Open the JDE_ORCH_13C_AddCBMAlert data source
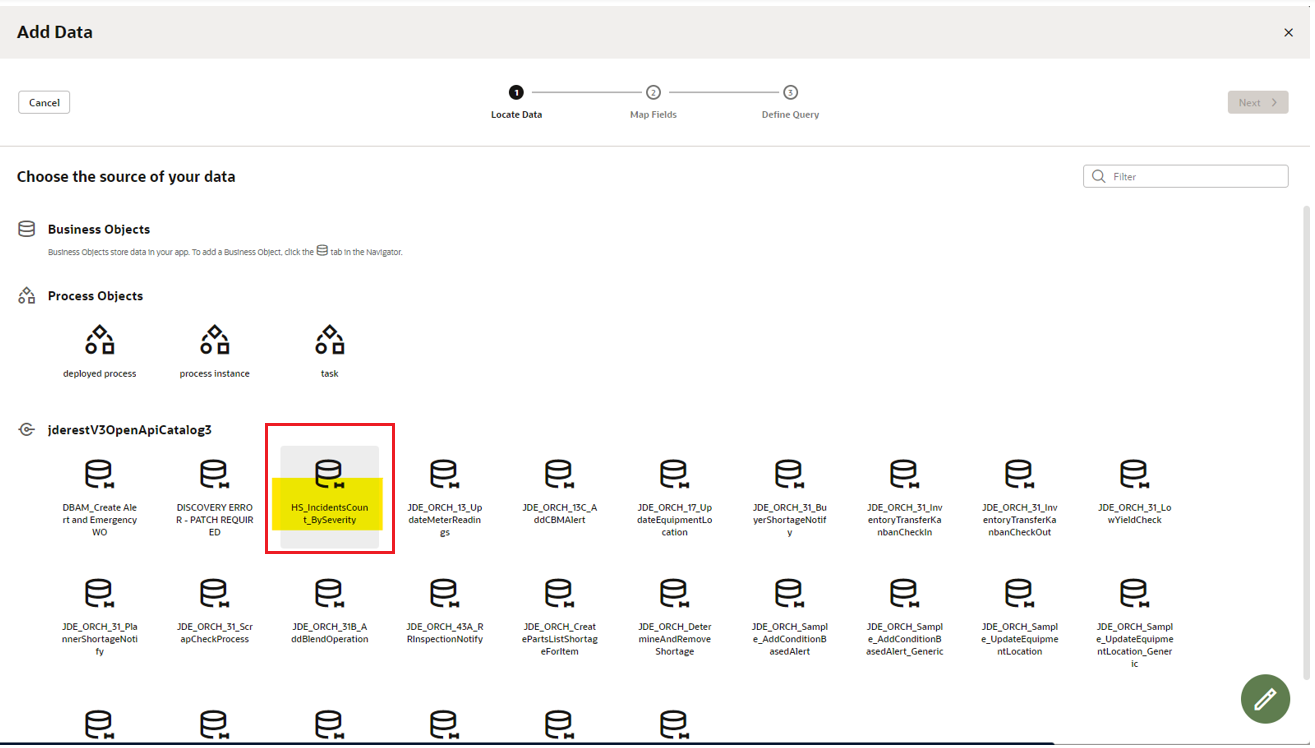The width and height of the screenshot is (1315, 748). 559,490
